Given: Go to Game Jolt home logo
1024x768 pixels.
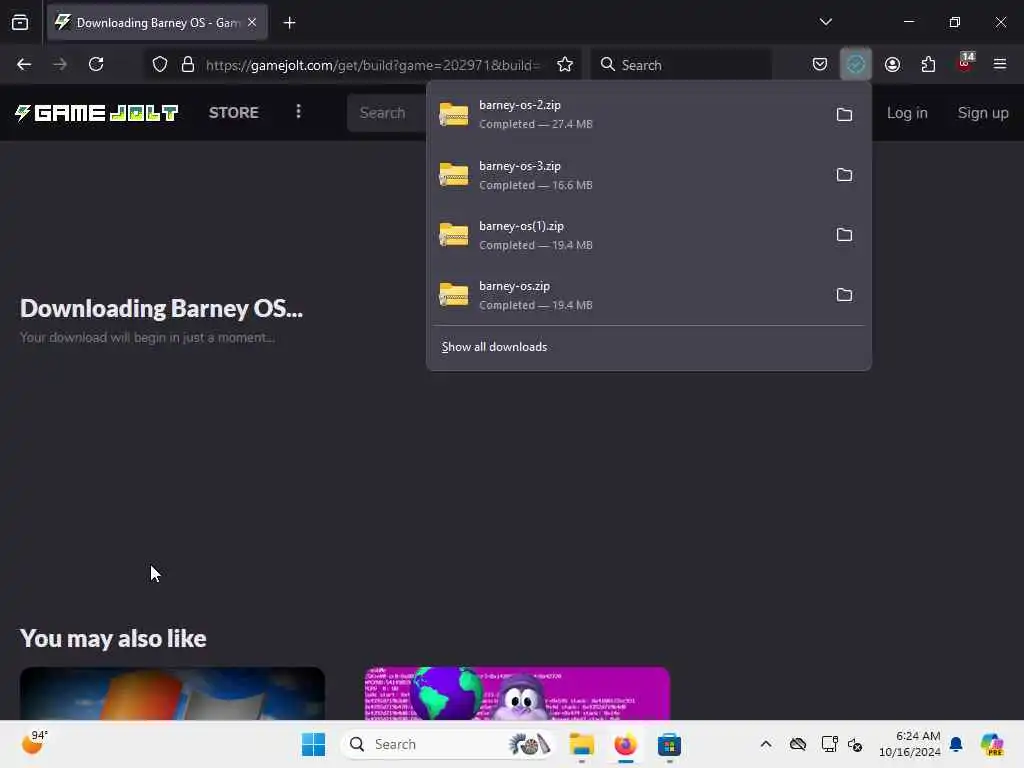Looking at the screenshot, I should 96,113.
